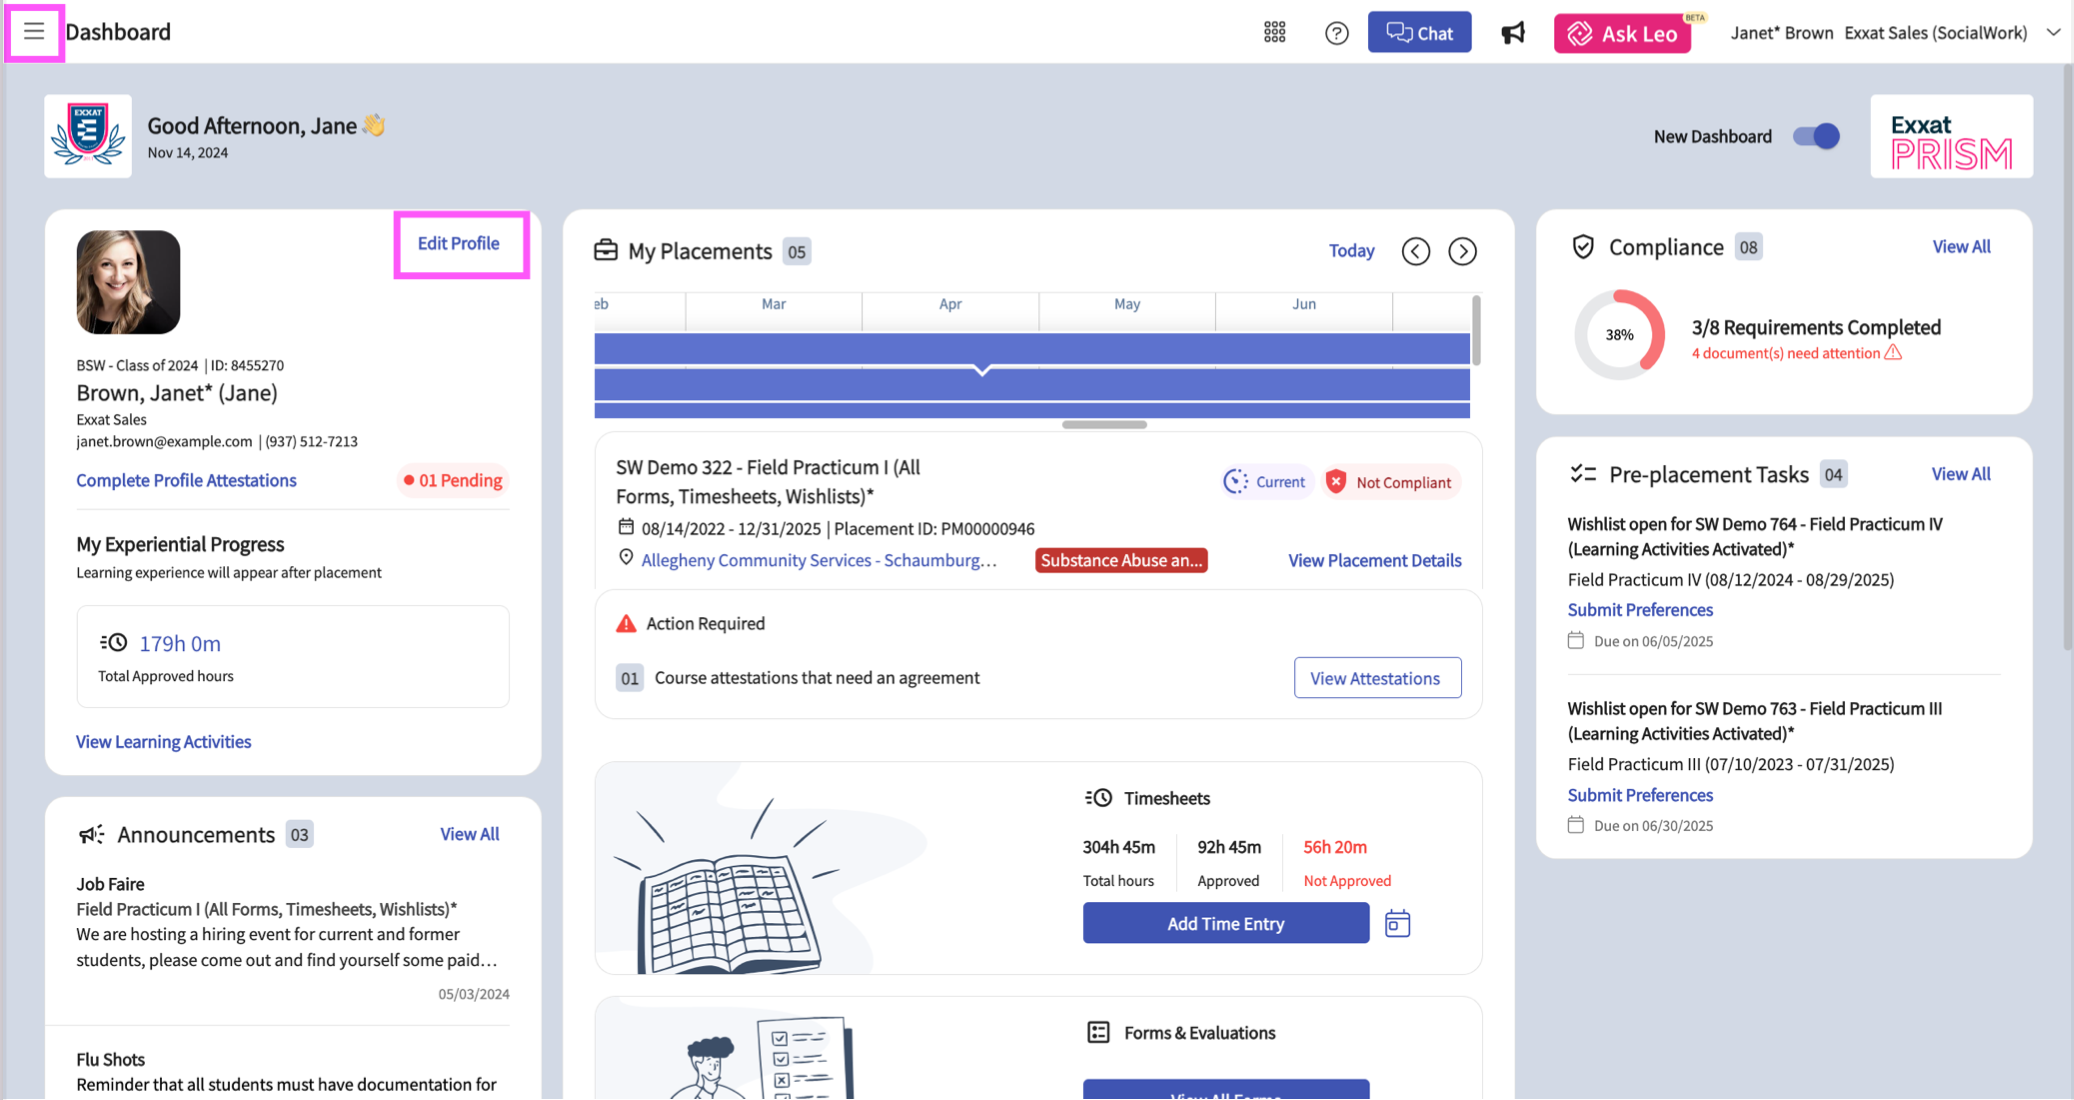Click the Ask Leo assistant button
Image resolution: width=2074 pixels, height=1100 pixels.
pyautogui.click(x=1622, y=33)
